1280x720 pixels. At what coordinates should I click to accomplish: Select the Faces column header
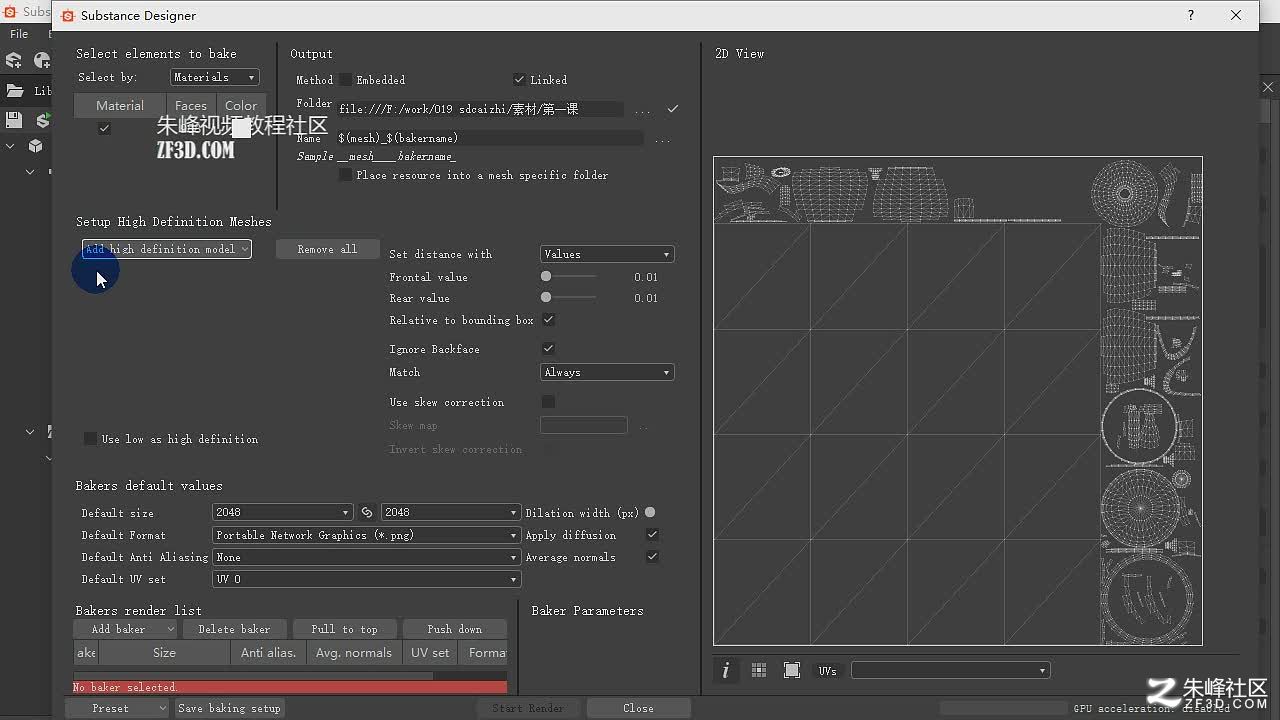pyautogui.click(x=191, y=105)
